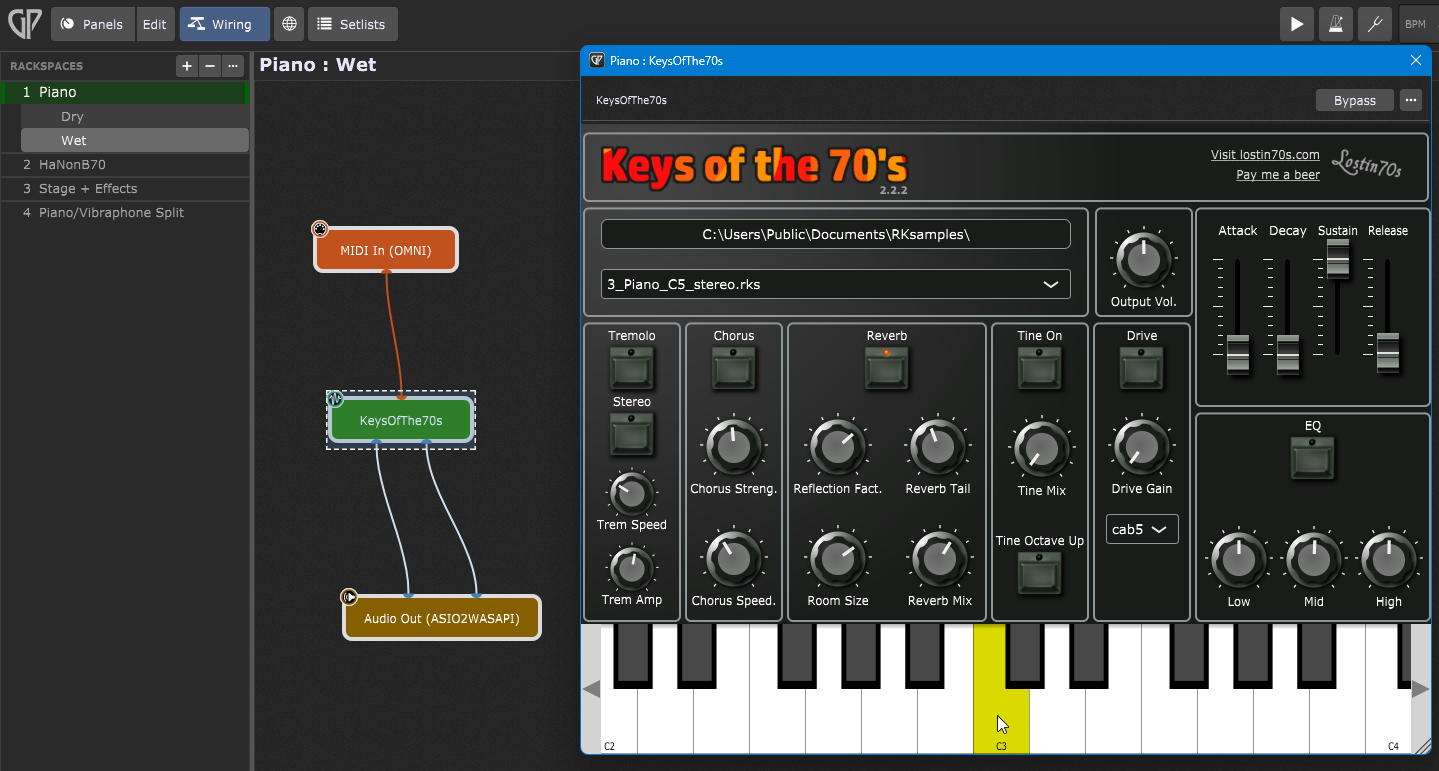Enable the Chorus switch

pyautogui.click(x=734, y=368)
